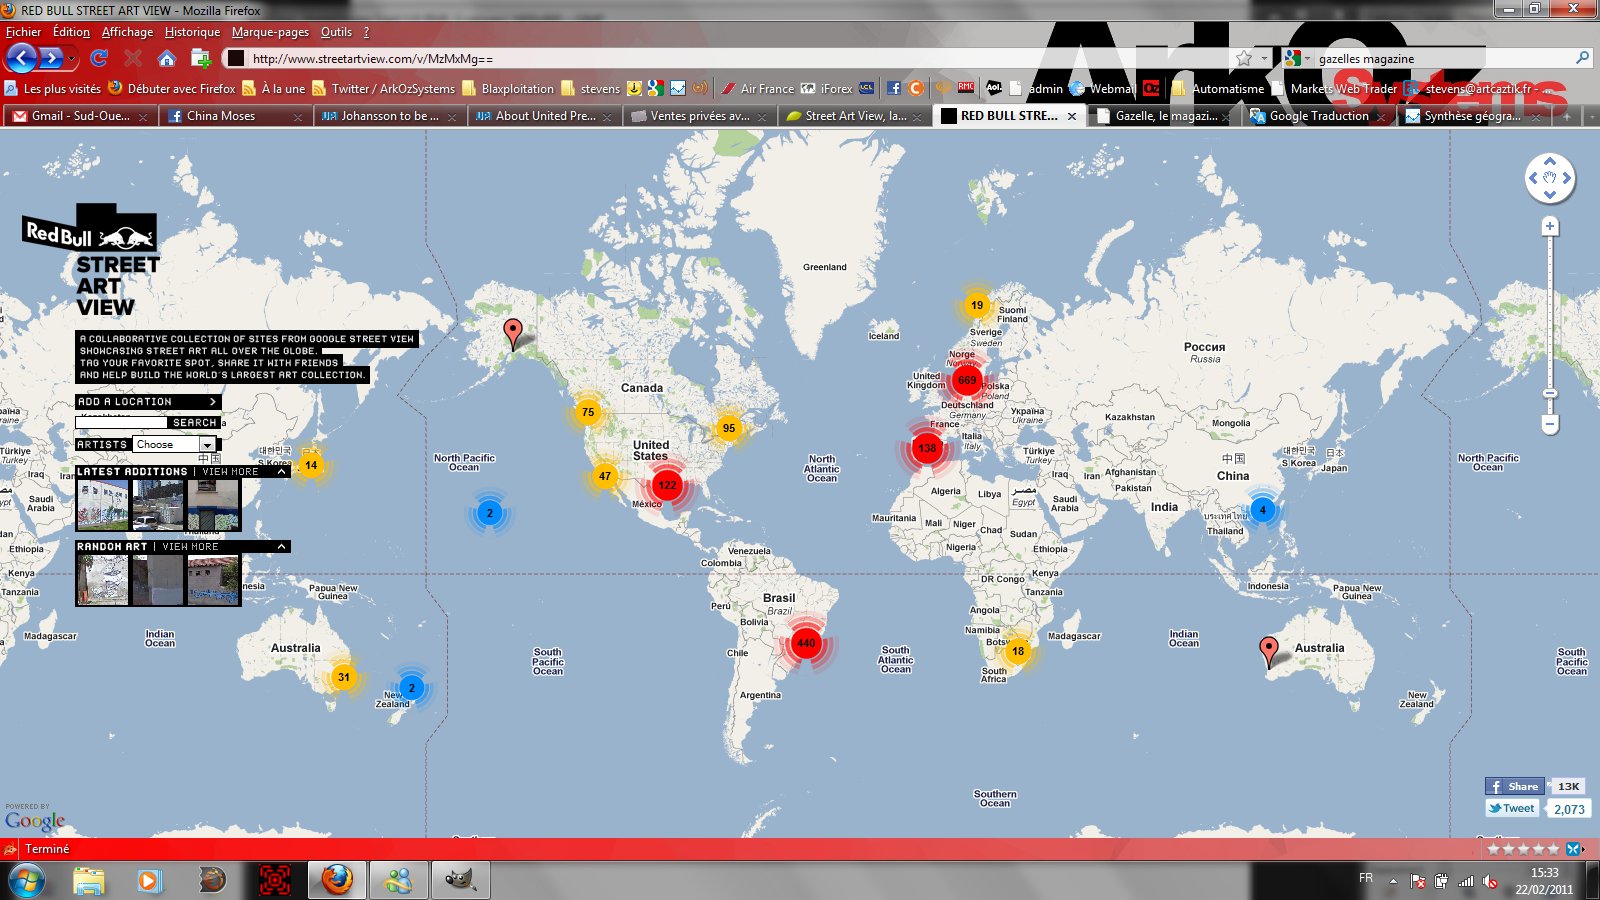Close the RED BULL STRE... tab
Image resolution: width=1600 pixels, height=900 pixels.
(1072, 116)
